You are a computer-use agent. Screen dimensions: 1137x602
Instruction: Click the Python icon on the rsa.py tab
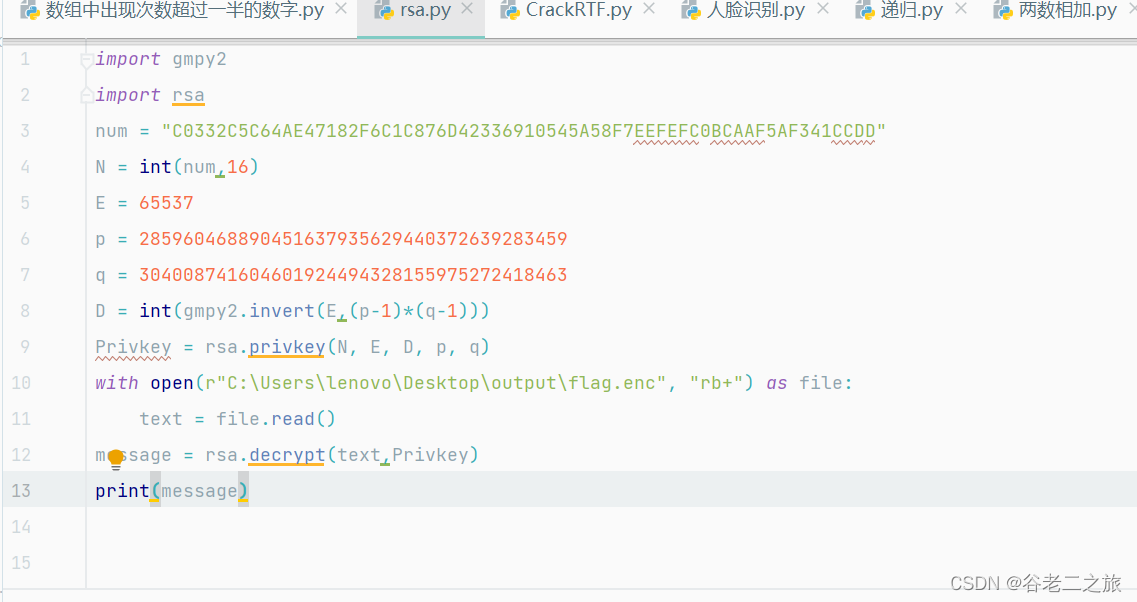click(385, 12)
